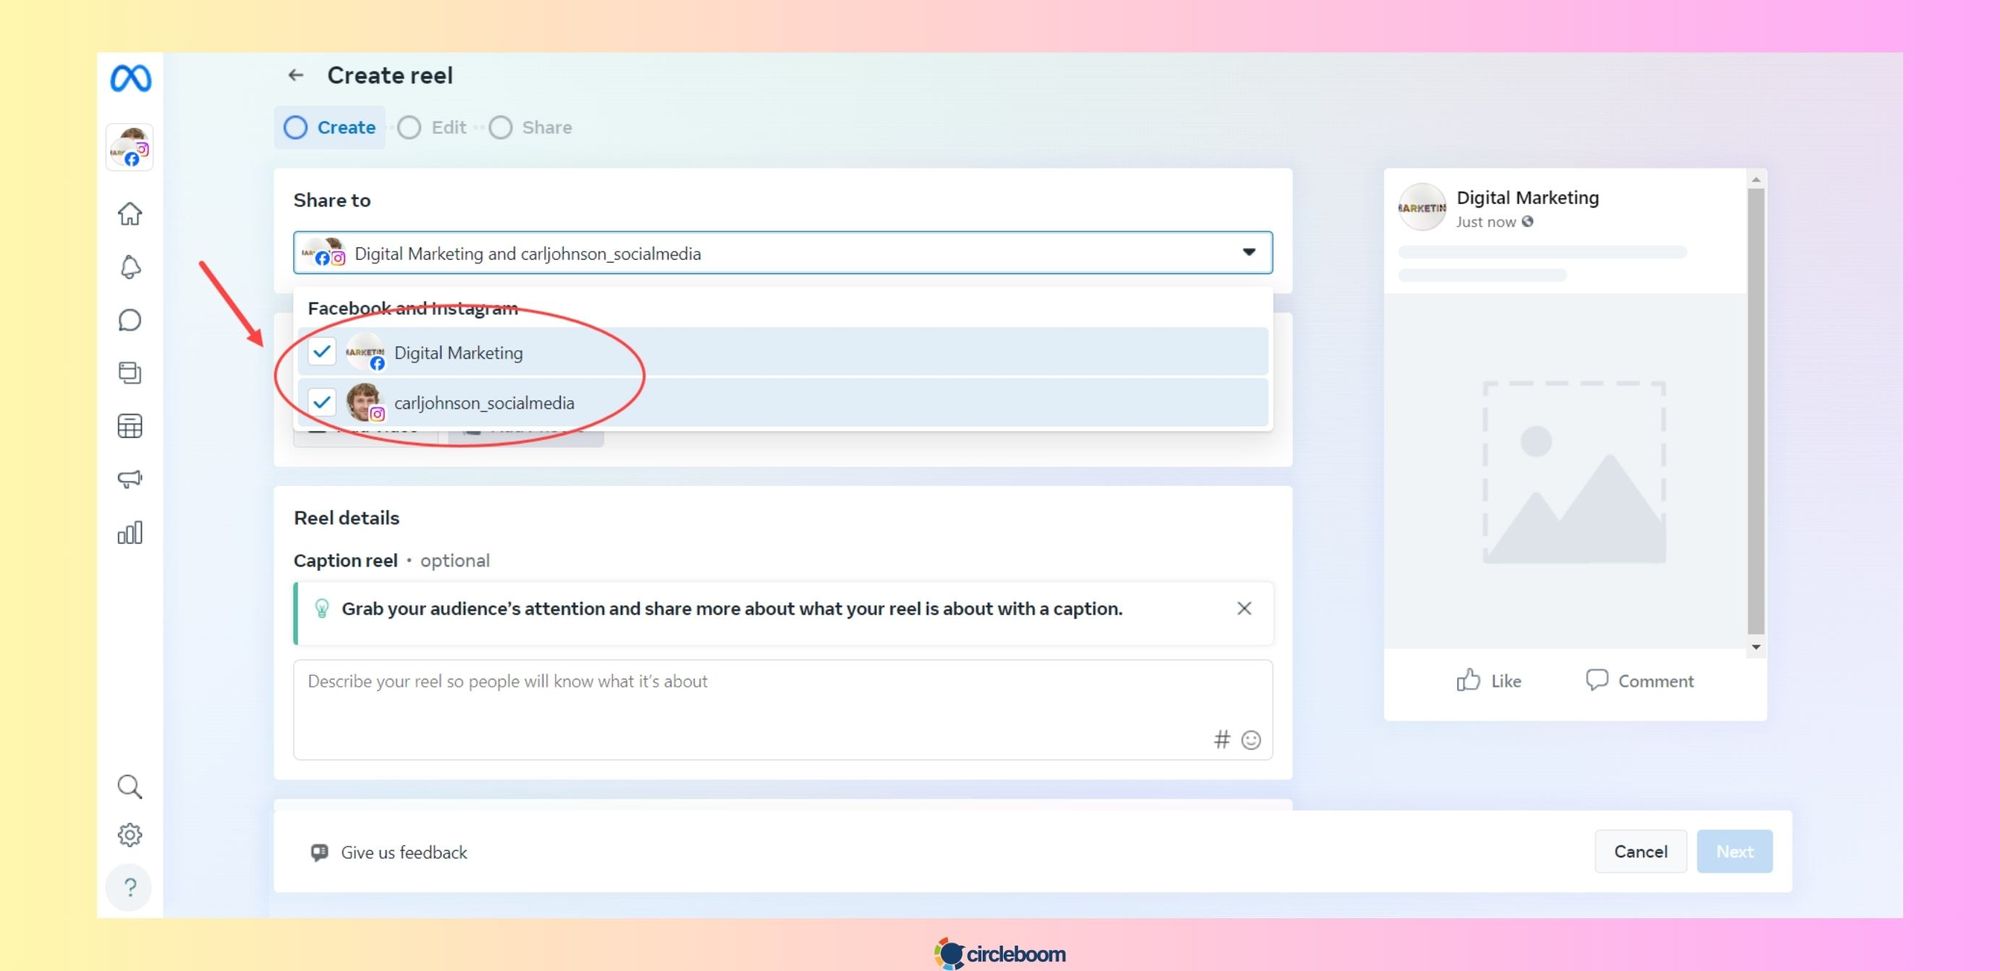This screenshot has height=971, width=2000.
Task: Click the Share to account selector field
Action: click(782, 253)
